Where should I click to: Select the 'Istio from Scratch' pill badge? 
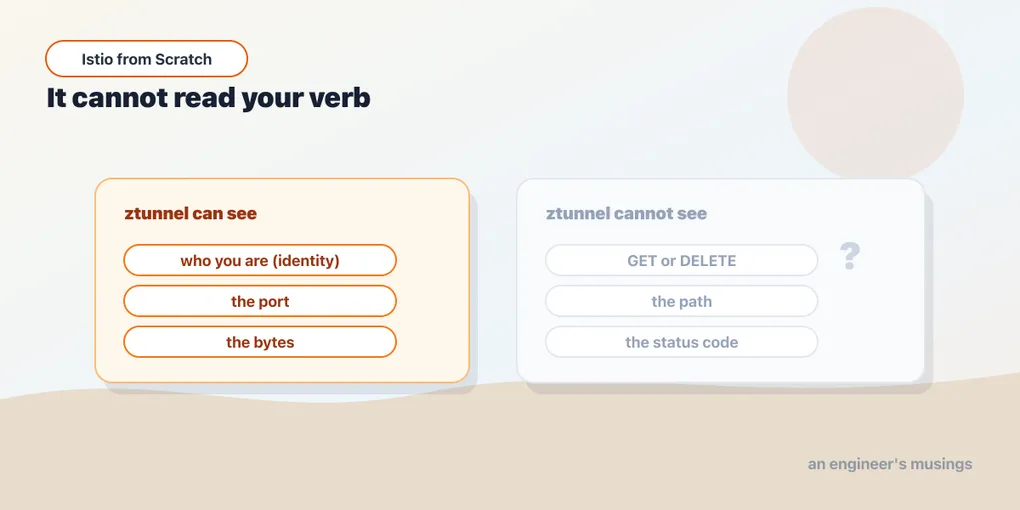pos(146,59)
